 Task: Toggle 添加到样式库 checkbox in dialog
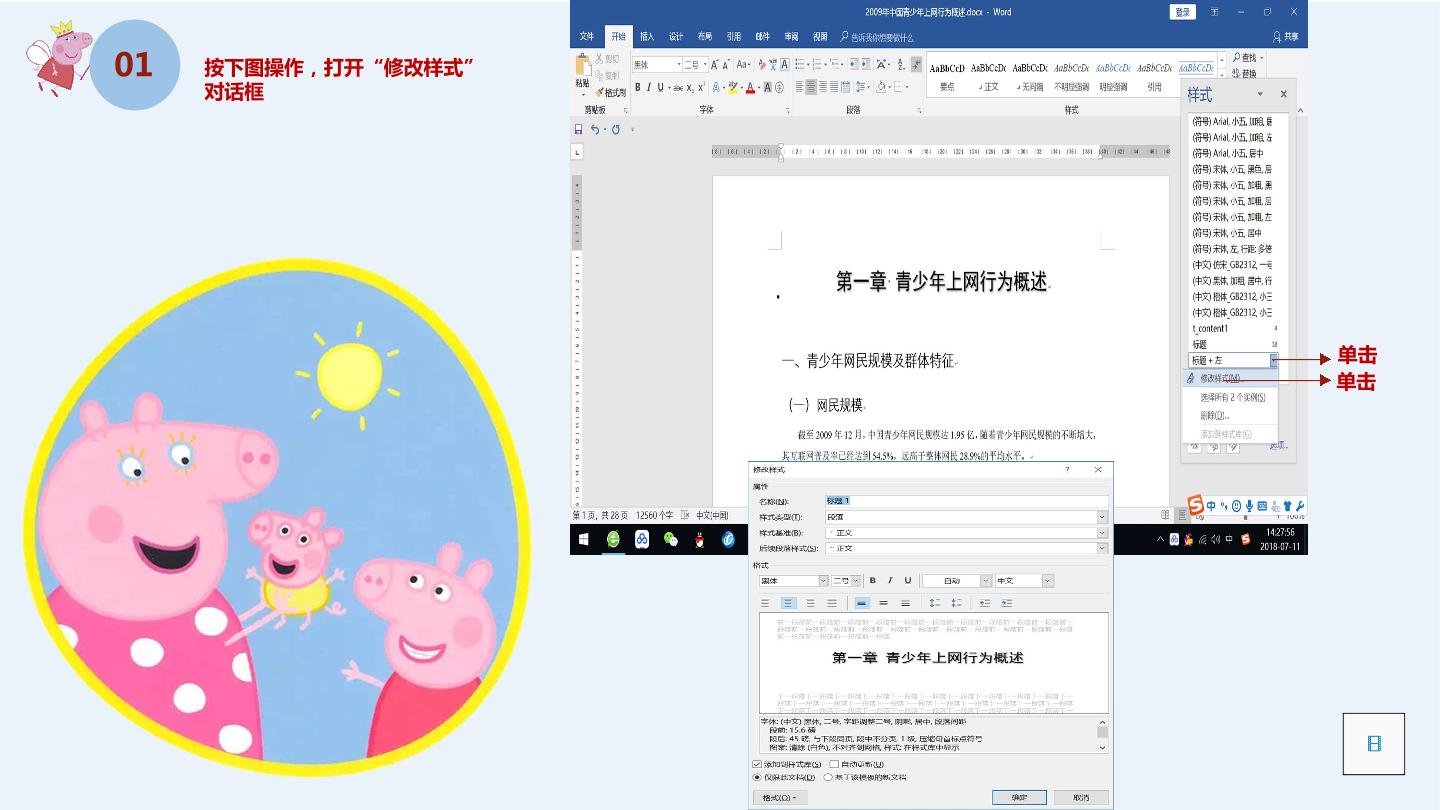[x=757, y=764]
